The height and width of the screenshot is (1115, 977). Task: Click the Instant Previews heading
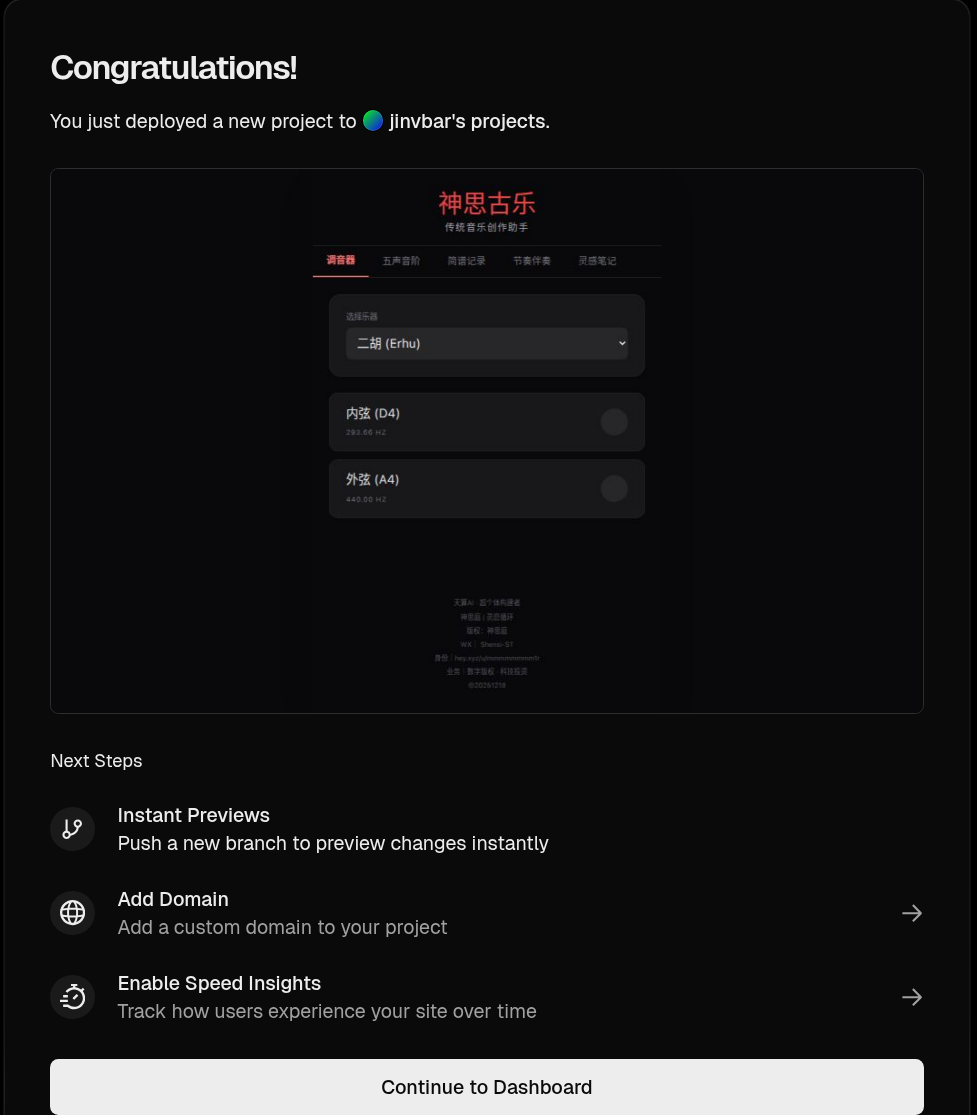pyautogui.click(x=194, y=815)
